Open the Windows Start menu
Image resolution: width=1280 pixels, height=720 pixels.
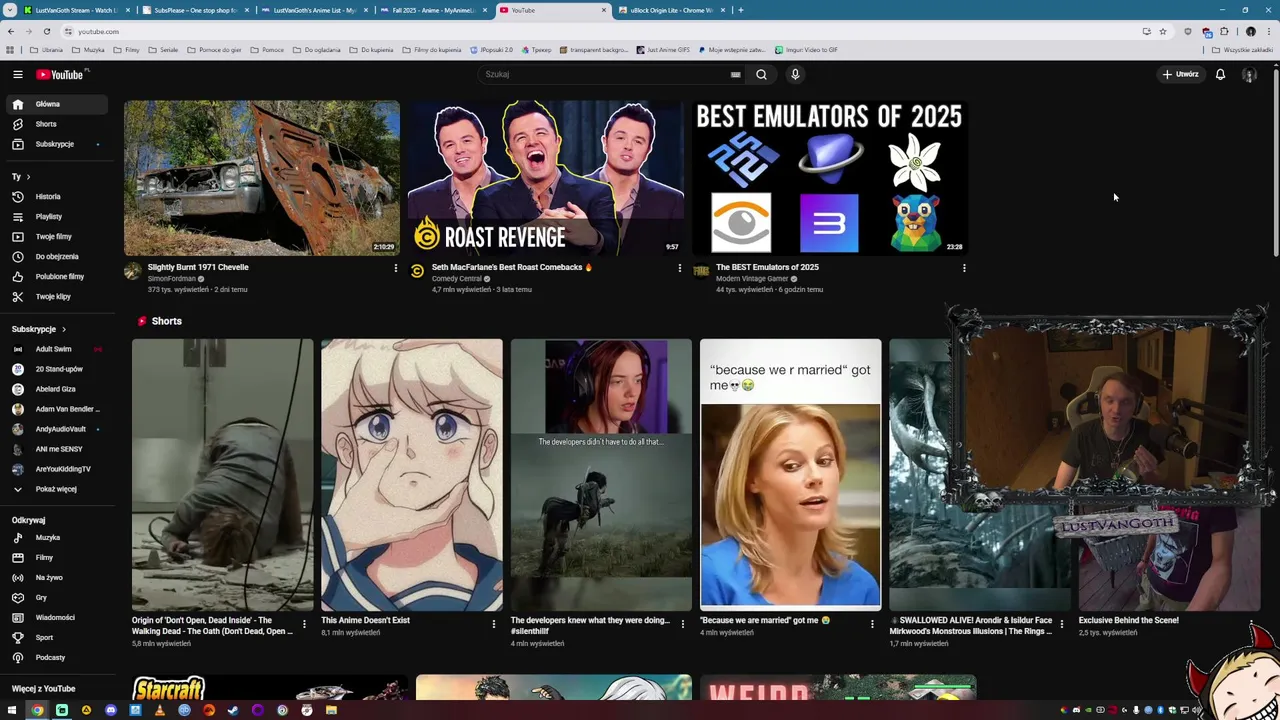coord(12,710)
